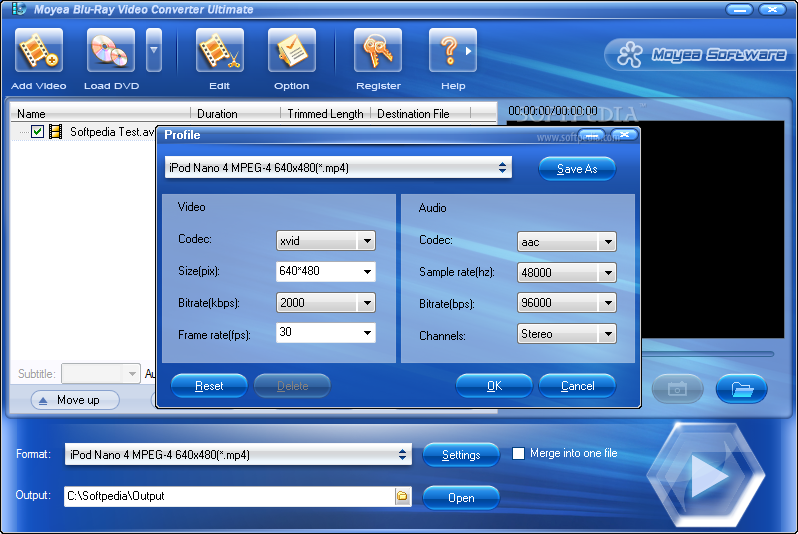Open the Edit filmstrip scissors tool
Screen dimensions: 798x534
pos(220,50)
